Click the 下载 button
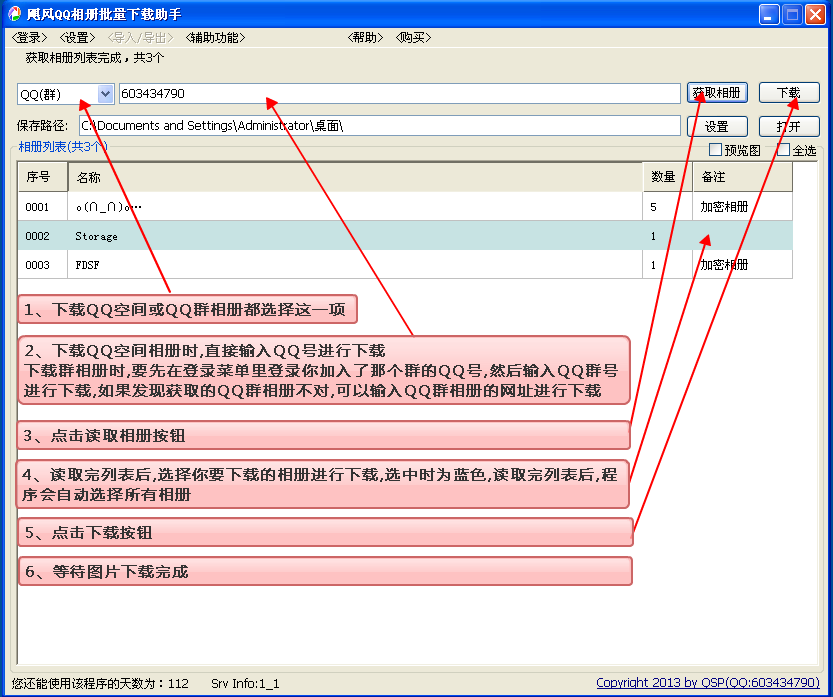The width and height of the screenshot is (833, 697). (x=789, y=93)
